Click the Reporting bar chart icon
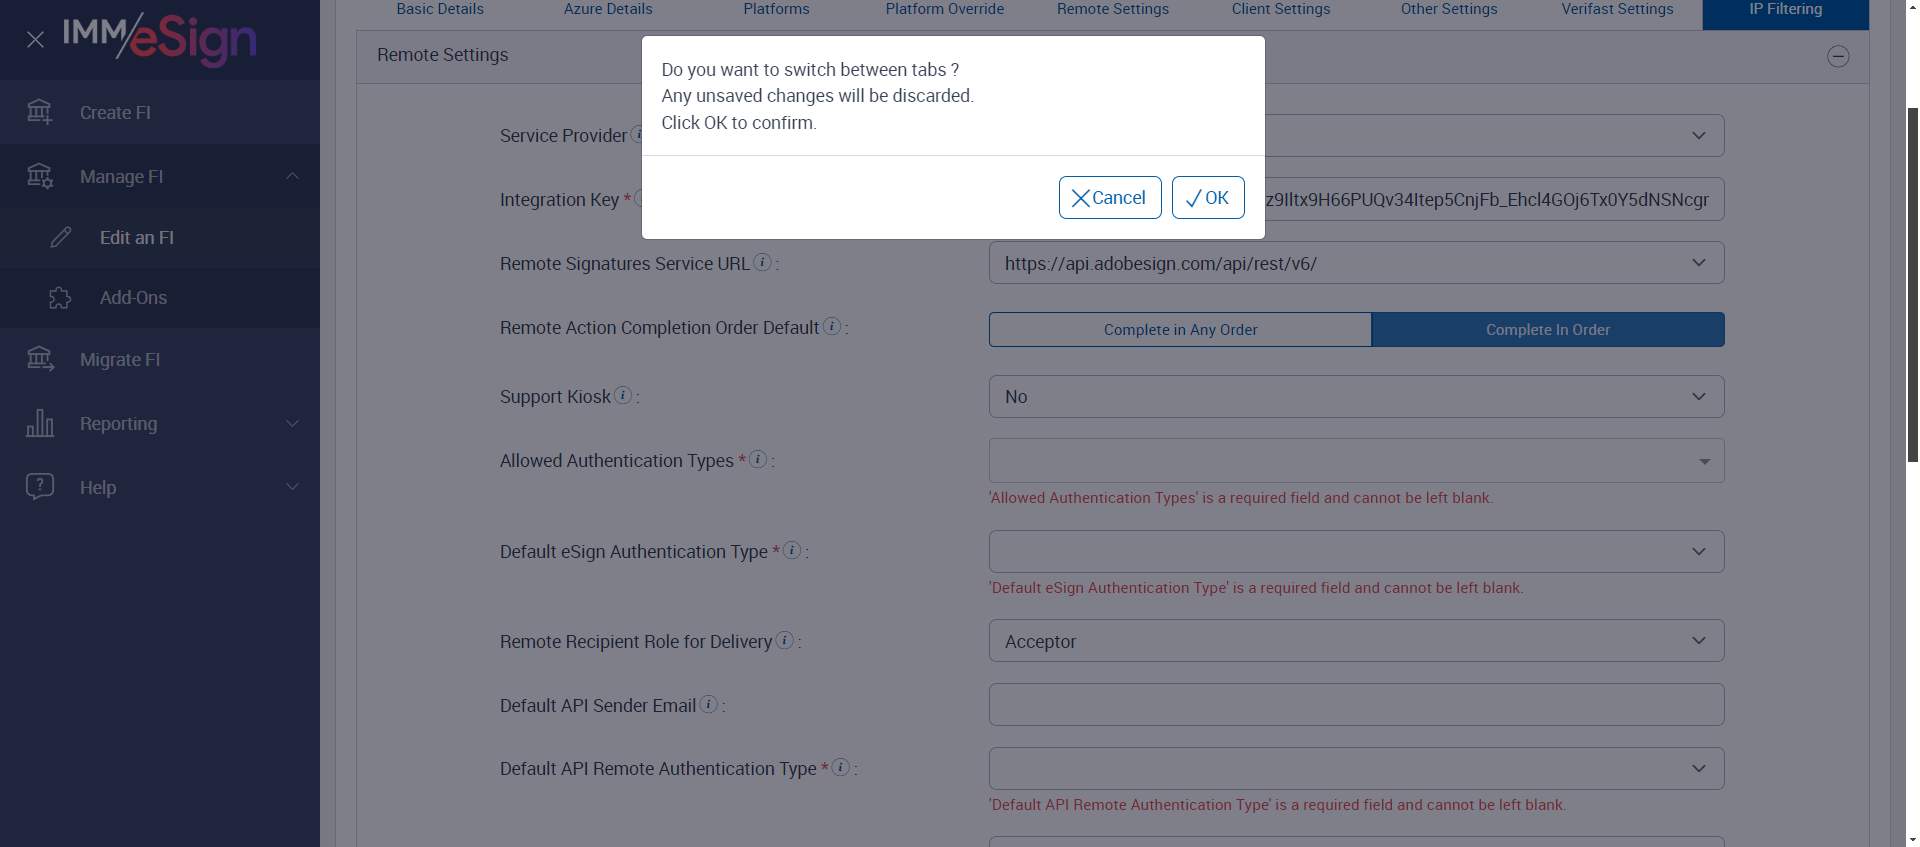This screenshot has width=1920, height=847. tap(40, 423)
